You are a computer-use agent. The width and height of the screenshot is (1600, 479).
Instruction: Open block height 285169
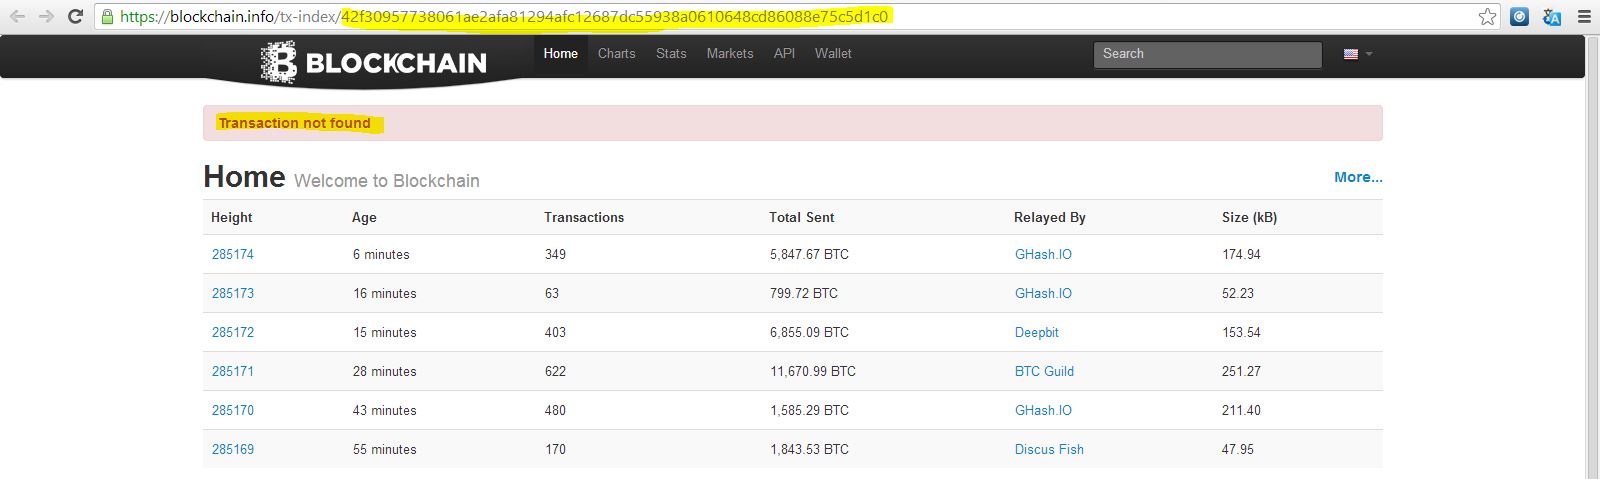pyautogui.click(x=233, y=449)
